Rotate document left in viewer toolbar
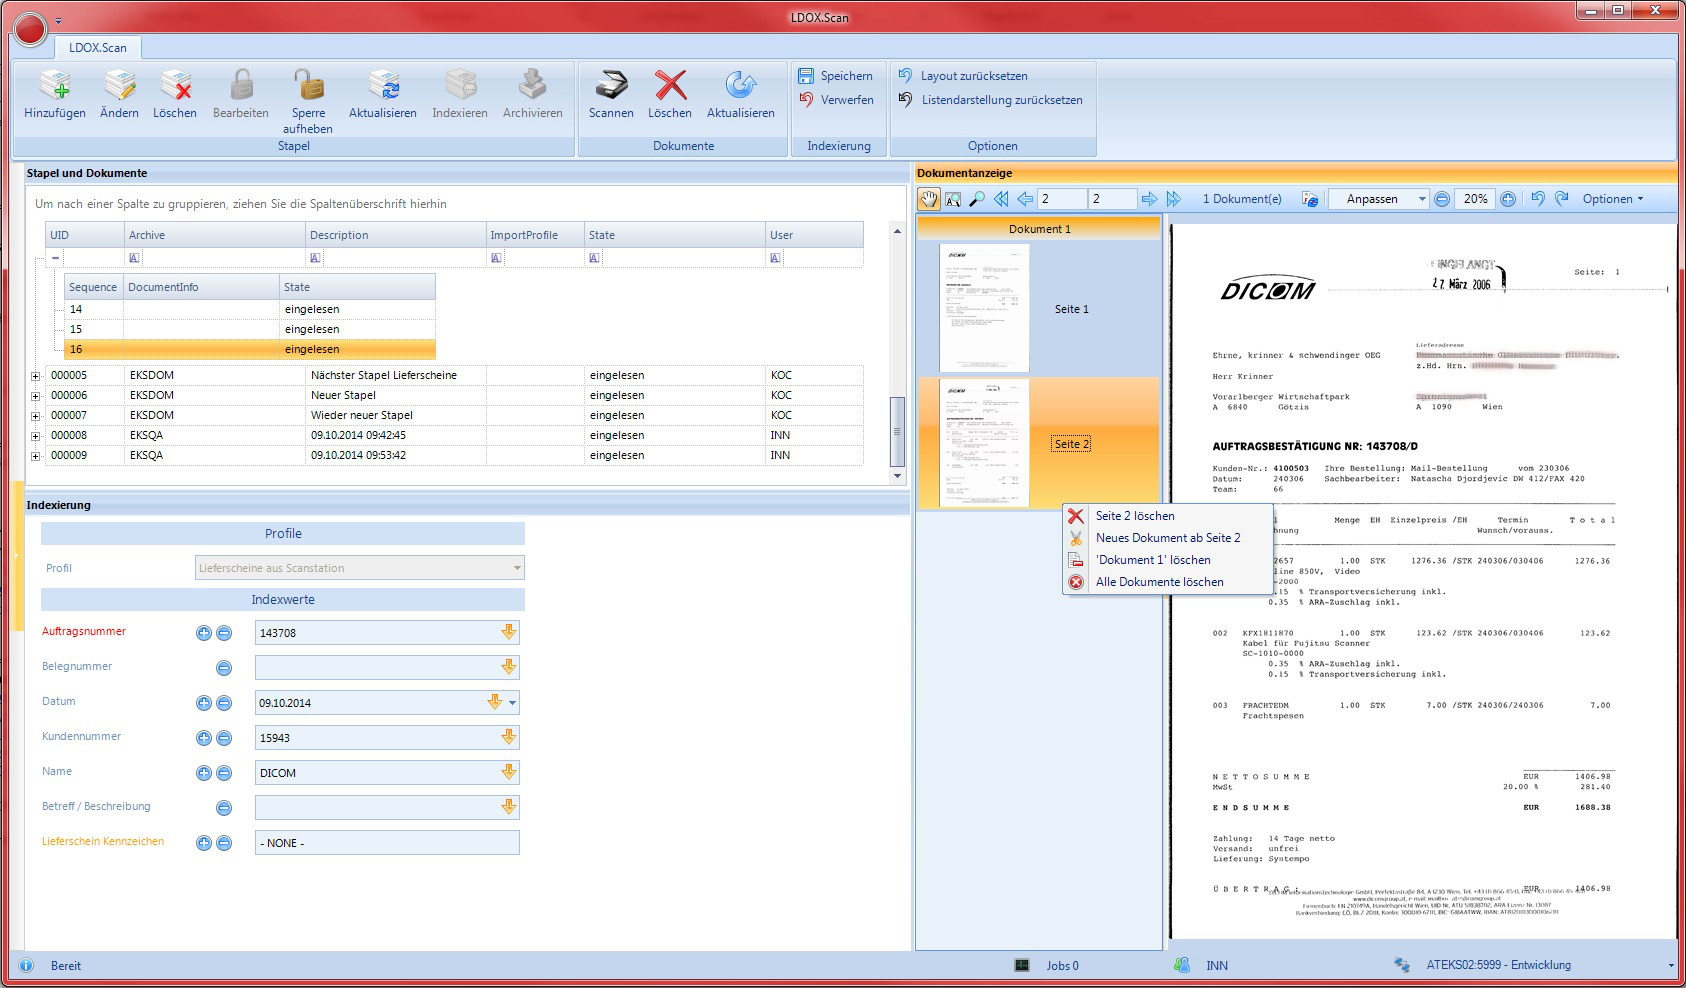The width and height of the screenshot is (1686, 988). coord(1538,199)
